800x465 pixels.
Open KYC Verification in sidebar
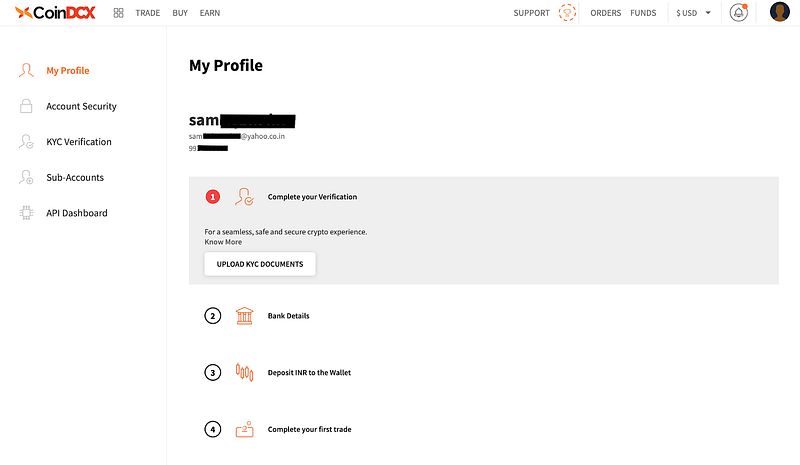click(79, 142)
